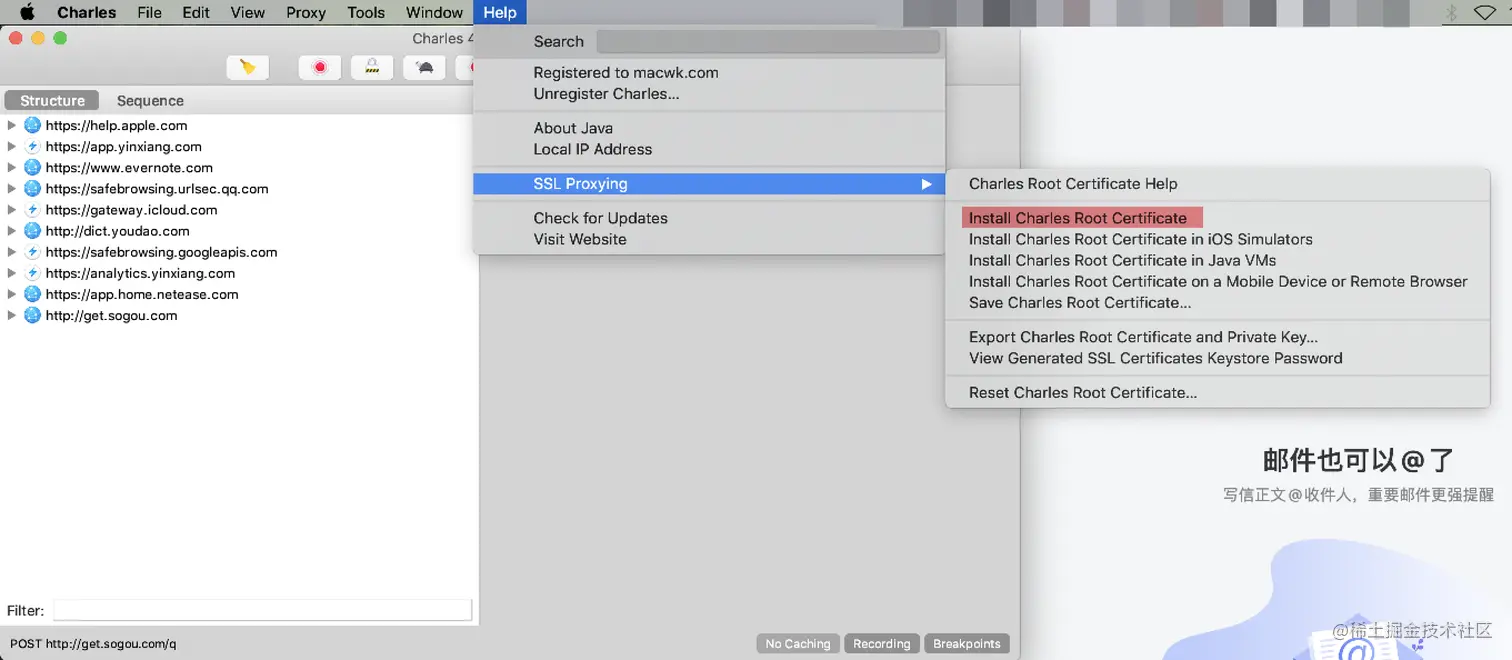Open the Window menu
1512x660 pixels.
[434, 13]
